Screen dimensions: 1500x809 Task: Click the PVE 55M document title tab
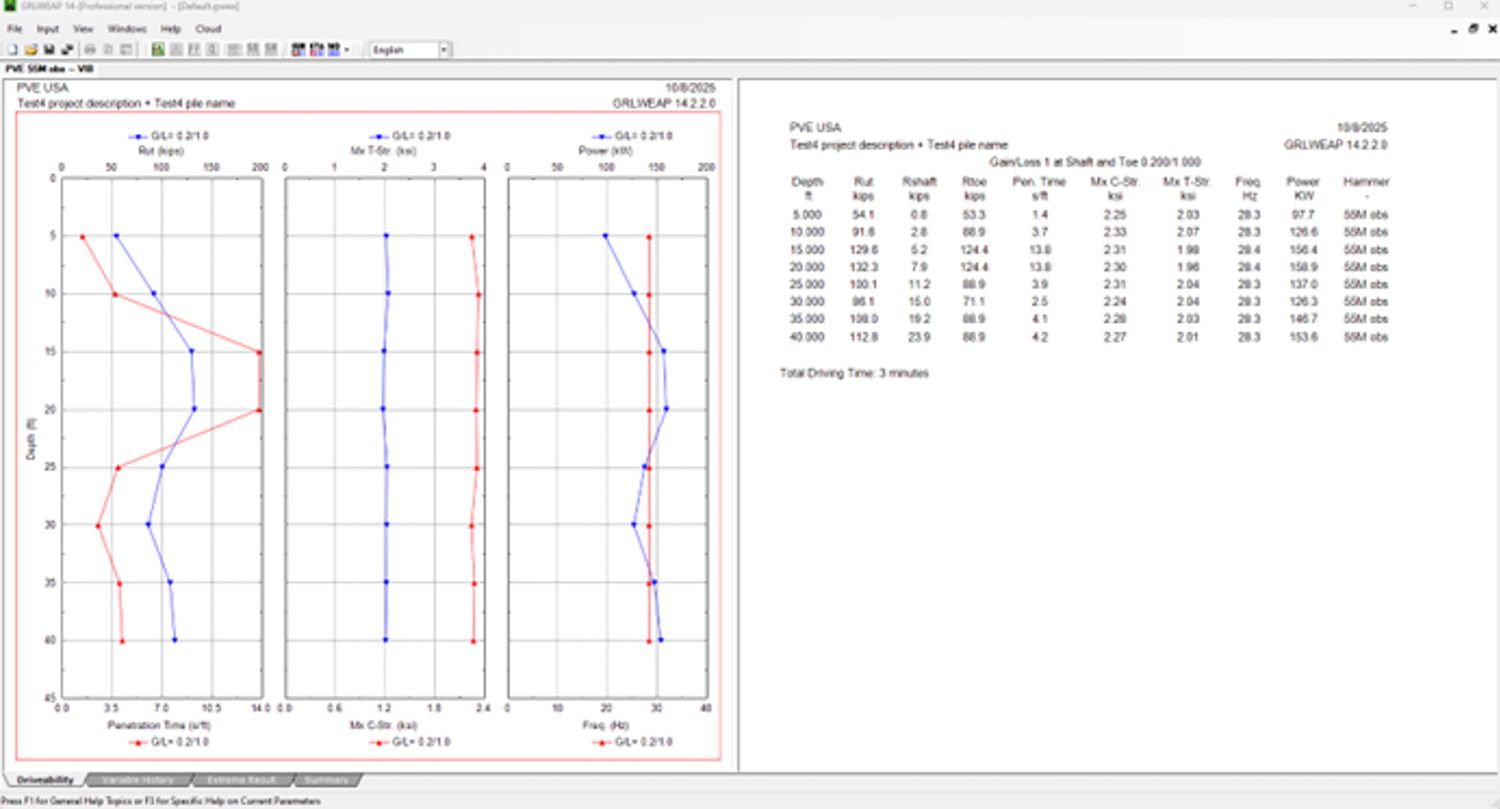pyautogui.click(x=49, y=69)
